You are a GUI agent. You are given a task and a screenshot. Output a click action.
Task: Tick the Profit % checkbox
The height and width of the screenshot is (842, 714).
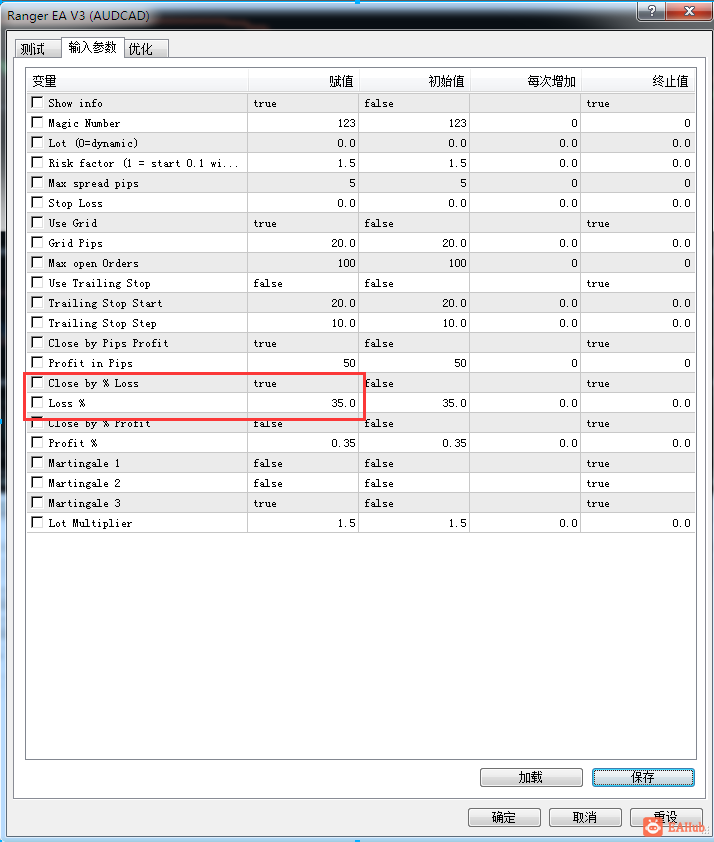pyautogui.click(x=37, y=442)
